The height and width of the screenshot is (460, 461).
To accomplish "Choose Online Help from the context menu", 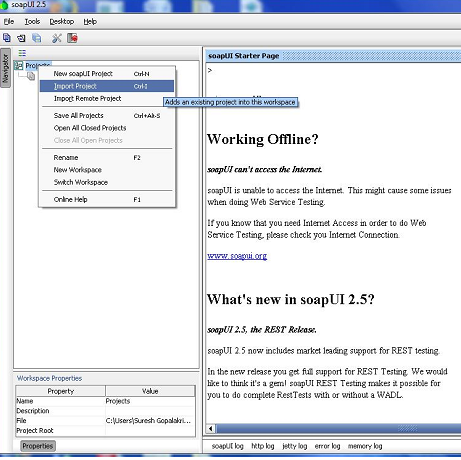I will pos(107,199).
